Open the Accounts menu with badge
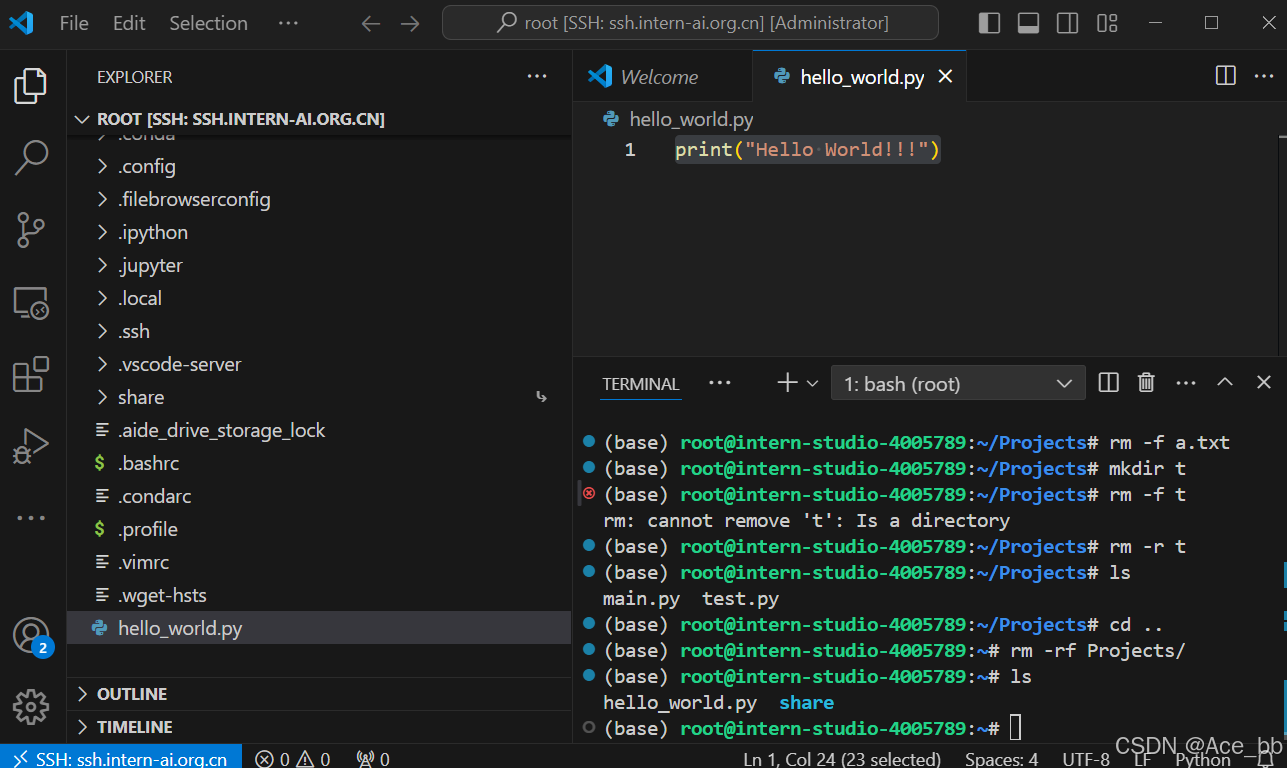Screen dimensions: 1287x768 pyautogui.click(x=31, y=636)
